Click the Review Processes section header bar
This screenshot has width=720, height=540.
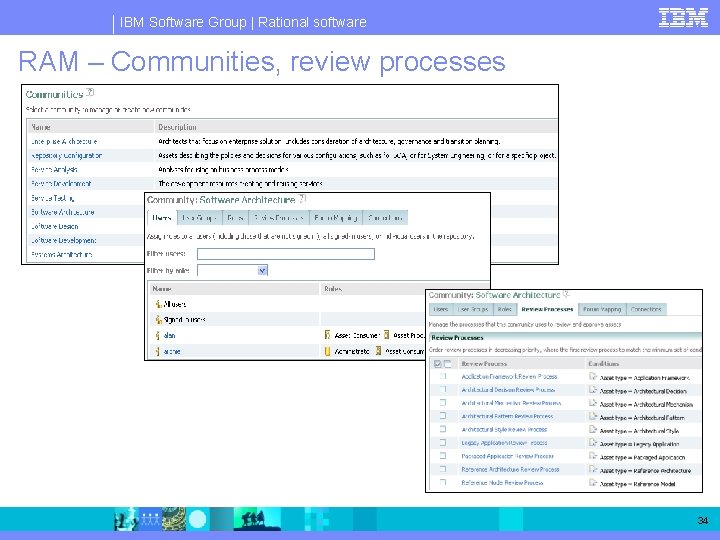tap(565, 338)
